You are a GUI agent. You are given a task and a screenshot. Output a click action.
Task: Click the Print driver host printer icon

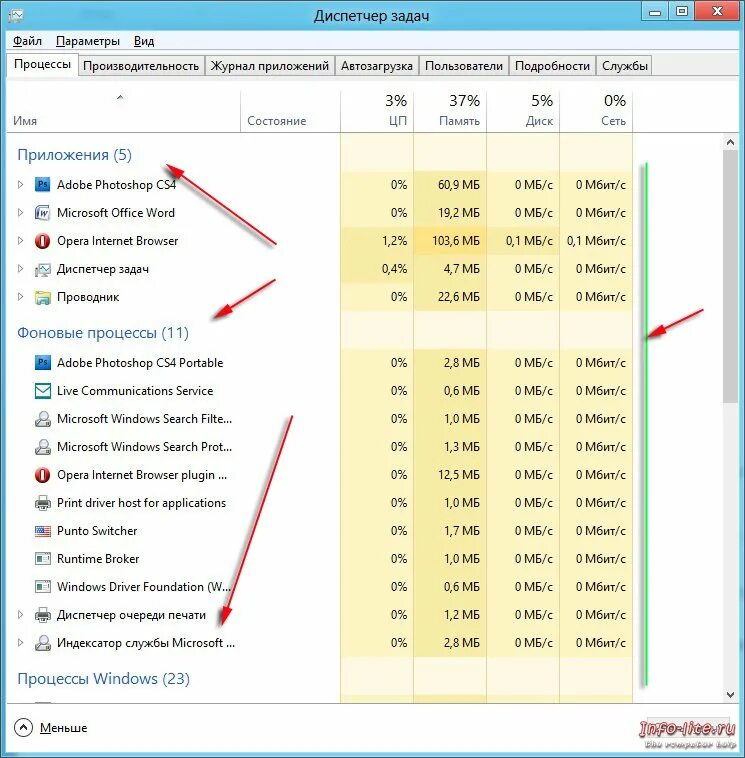[x=43, y=503]
